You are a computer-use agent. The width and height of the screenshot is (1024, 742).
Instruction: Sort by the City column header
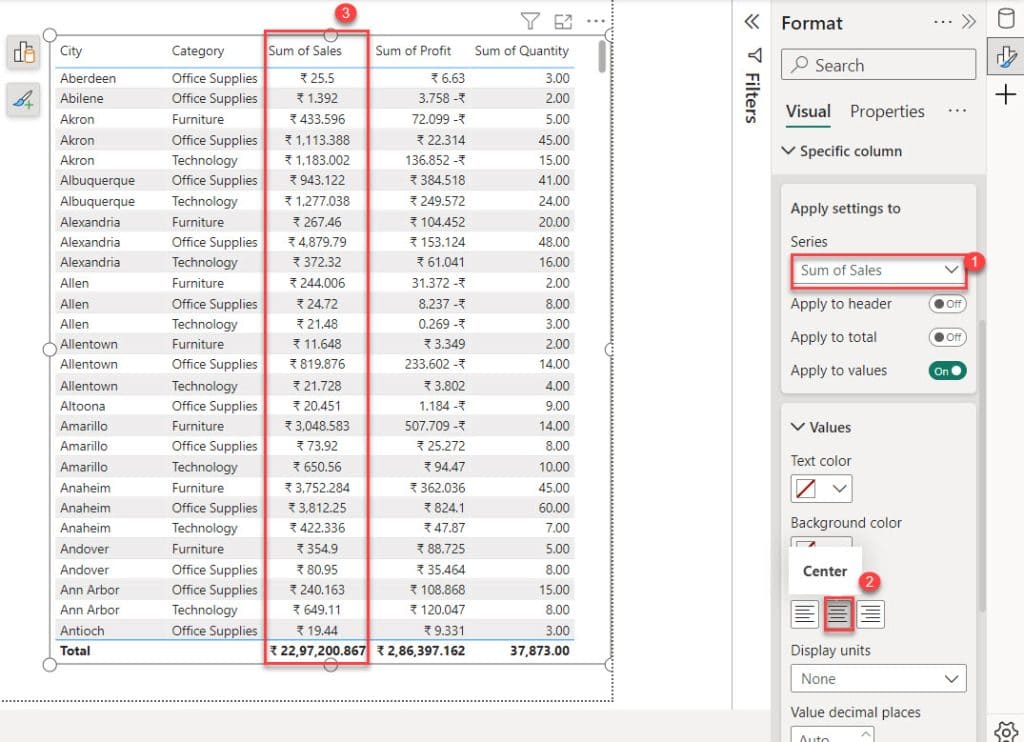(71, 51)
